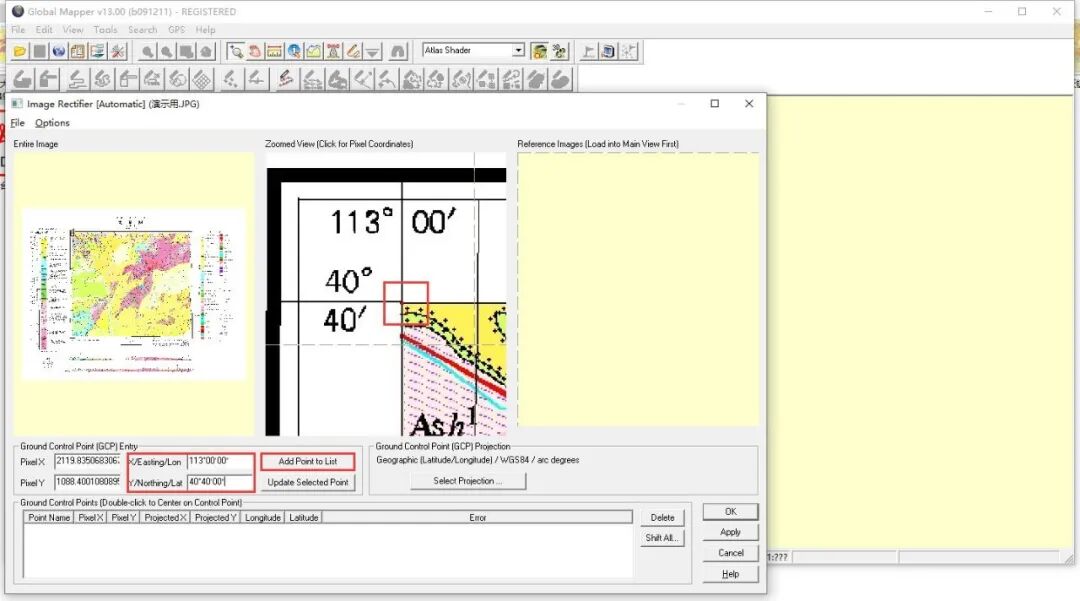Click the Update Selected Point button

[x=308, y=483]
